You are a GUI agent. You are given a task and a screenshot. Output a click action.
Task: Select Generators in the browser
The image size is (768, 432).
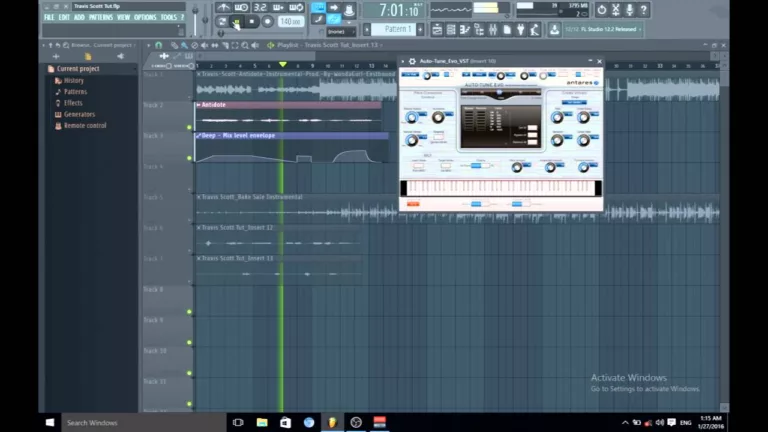coord(79,114)
